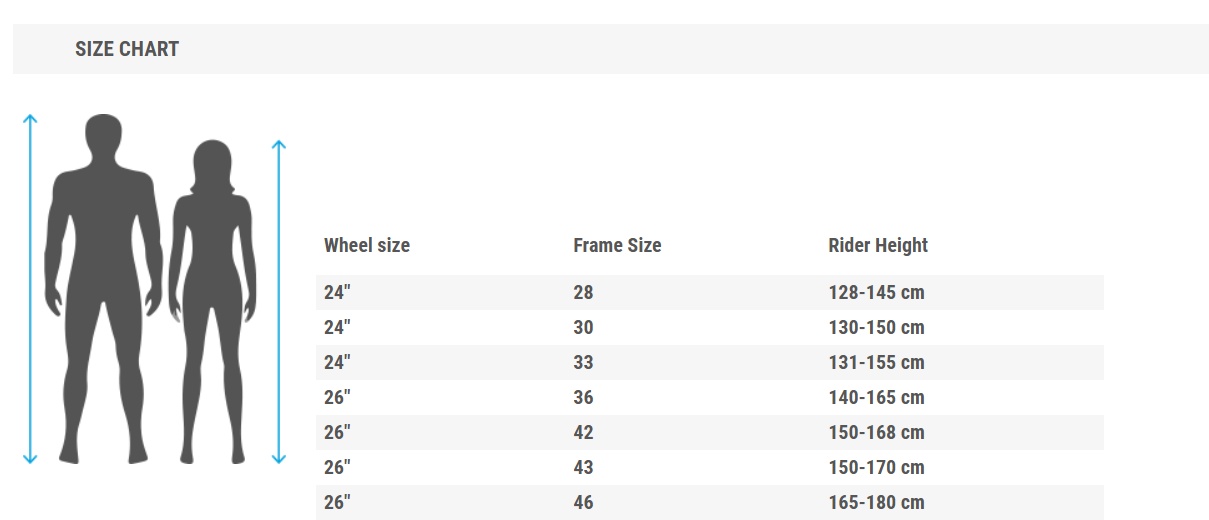This screenshot has width=1209, height=520.
Task: Click the left blue height arrow
Action: (x=30, y=288)
